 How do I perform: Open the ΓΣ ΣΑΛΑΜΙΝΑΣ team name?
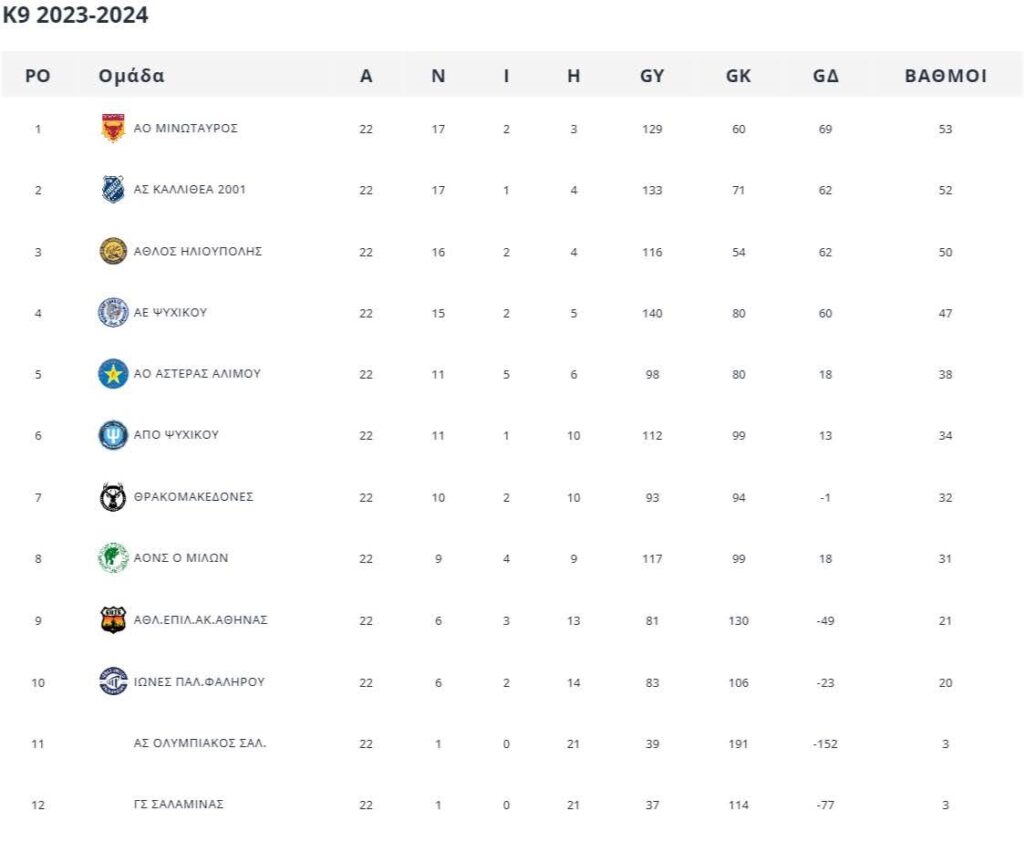click(x=179, y=804)
